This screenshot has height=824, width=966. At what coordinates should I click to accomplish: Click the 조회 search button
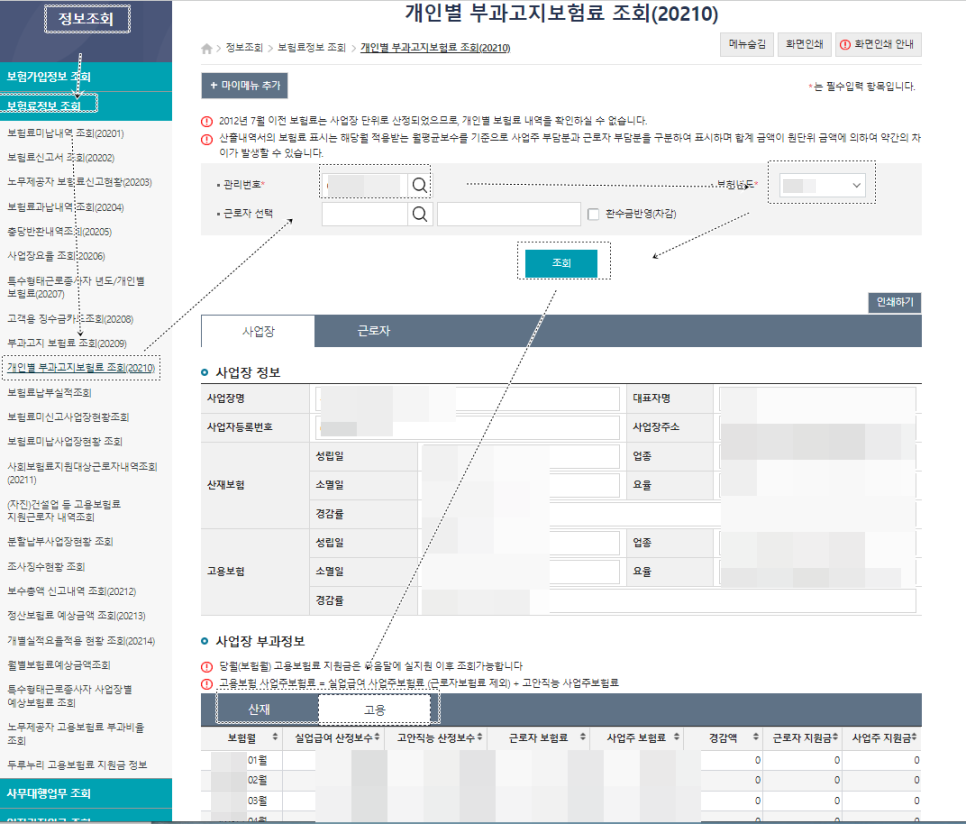coord(563,262)
